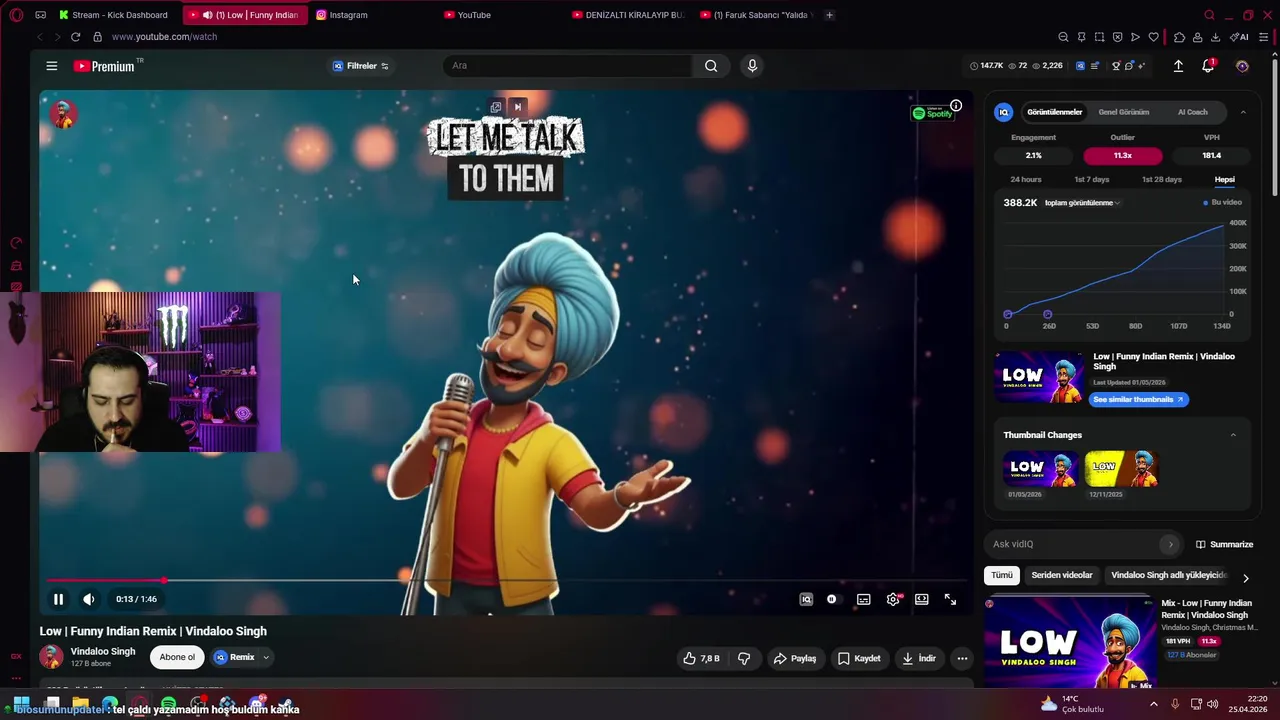Switch to Kick Dashboard browser tab

[x=113, y=15]
